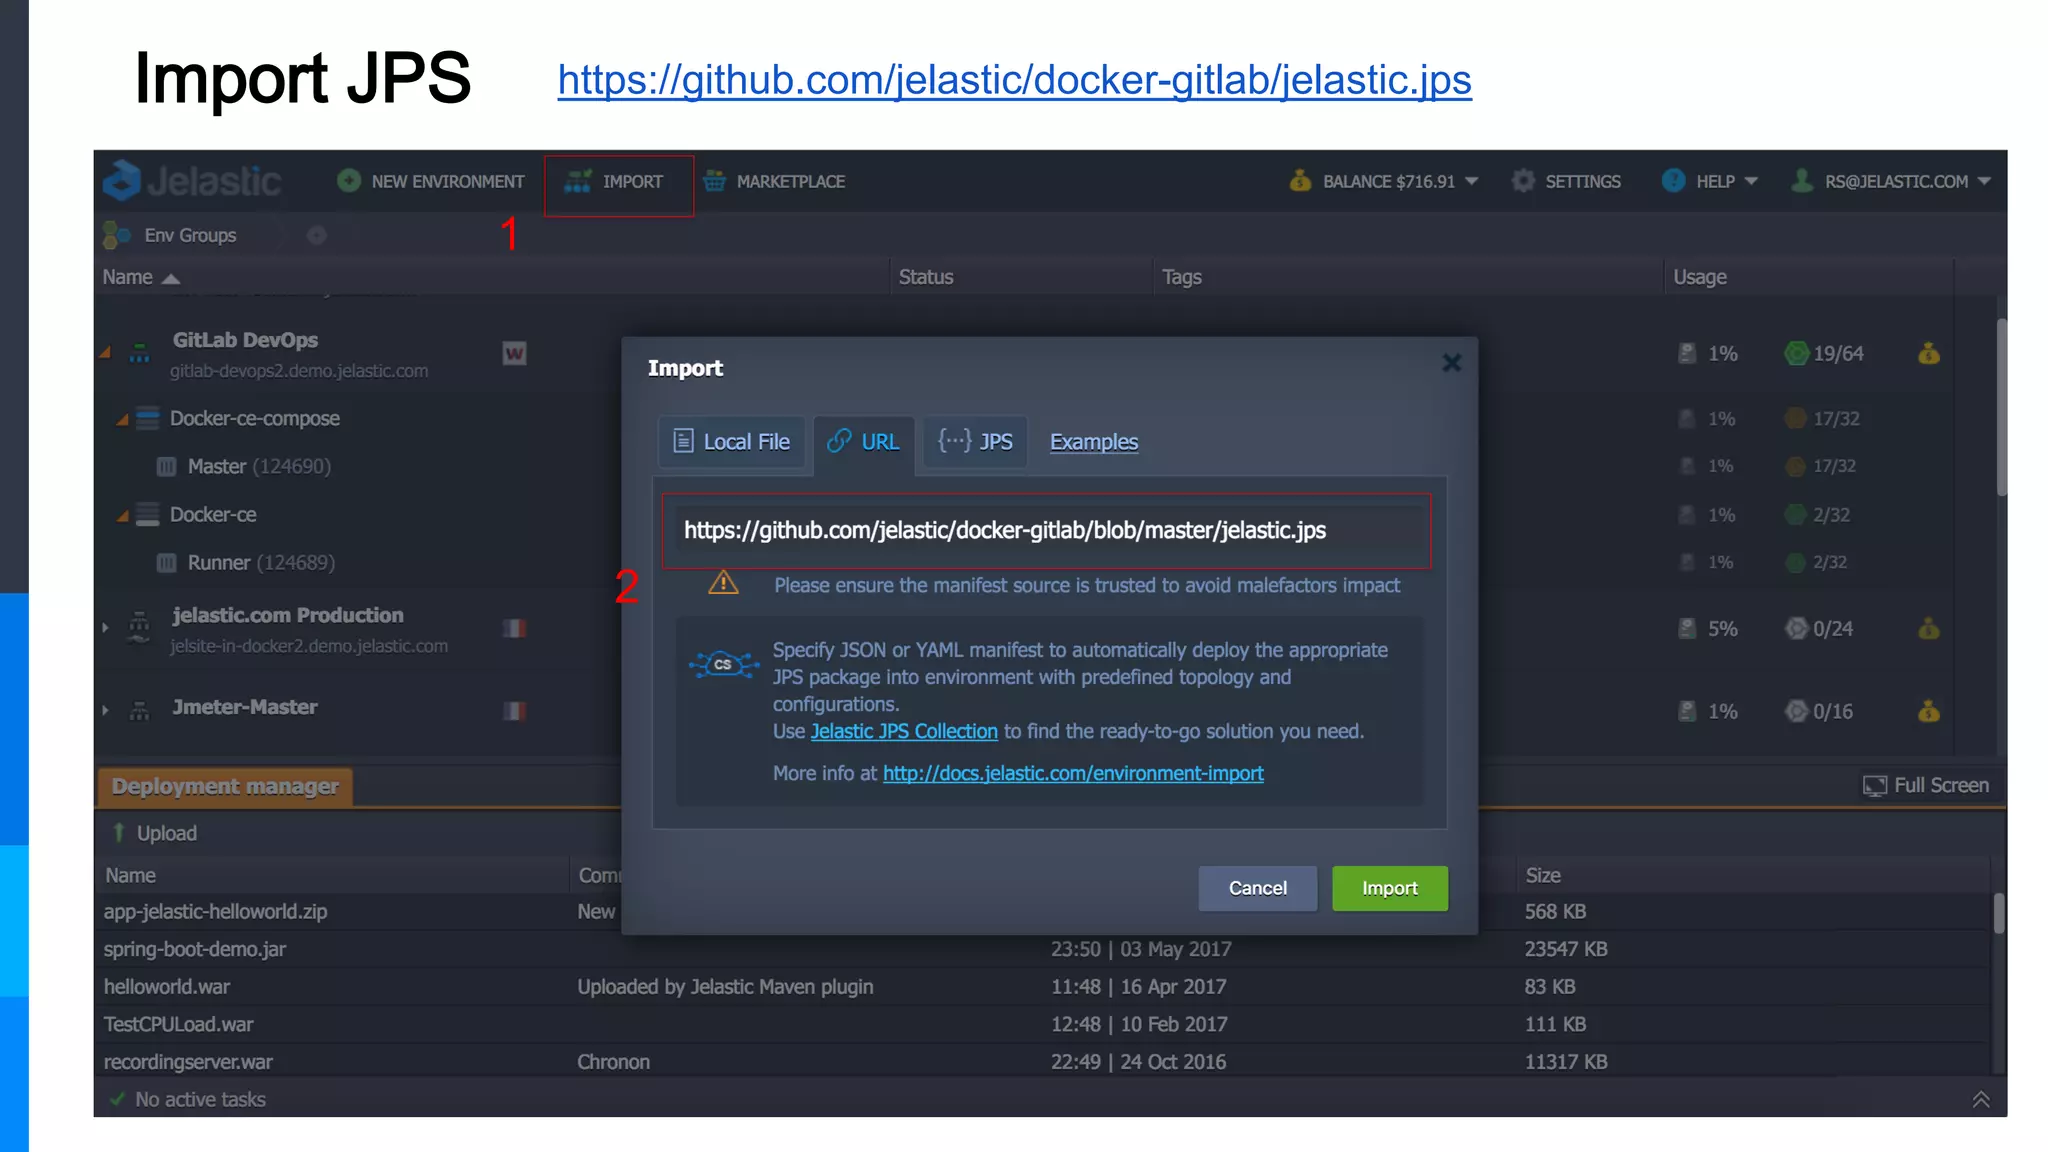Click the warning triangle icon
This screenshot has height=1152, width=2048.
pyautogui.click(x=723, y=583)
